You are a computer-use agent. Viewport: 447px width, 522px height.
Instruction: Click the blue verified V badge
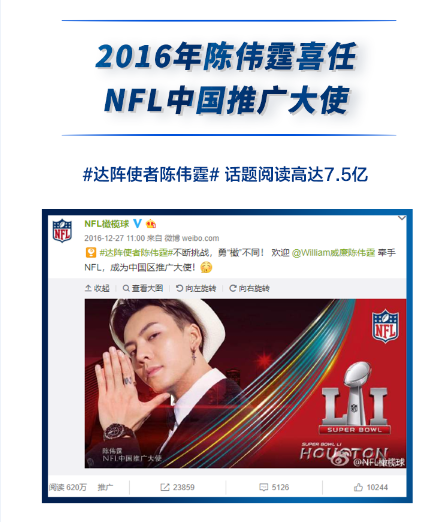coord(137,224)
